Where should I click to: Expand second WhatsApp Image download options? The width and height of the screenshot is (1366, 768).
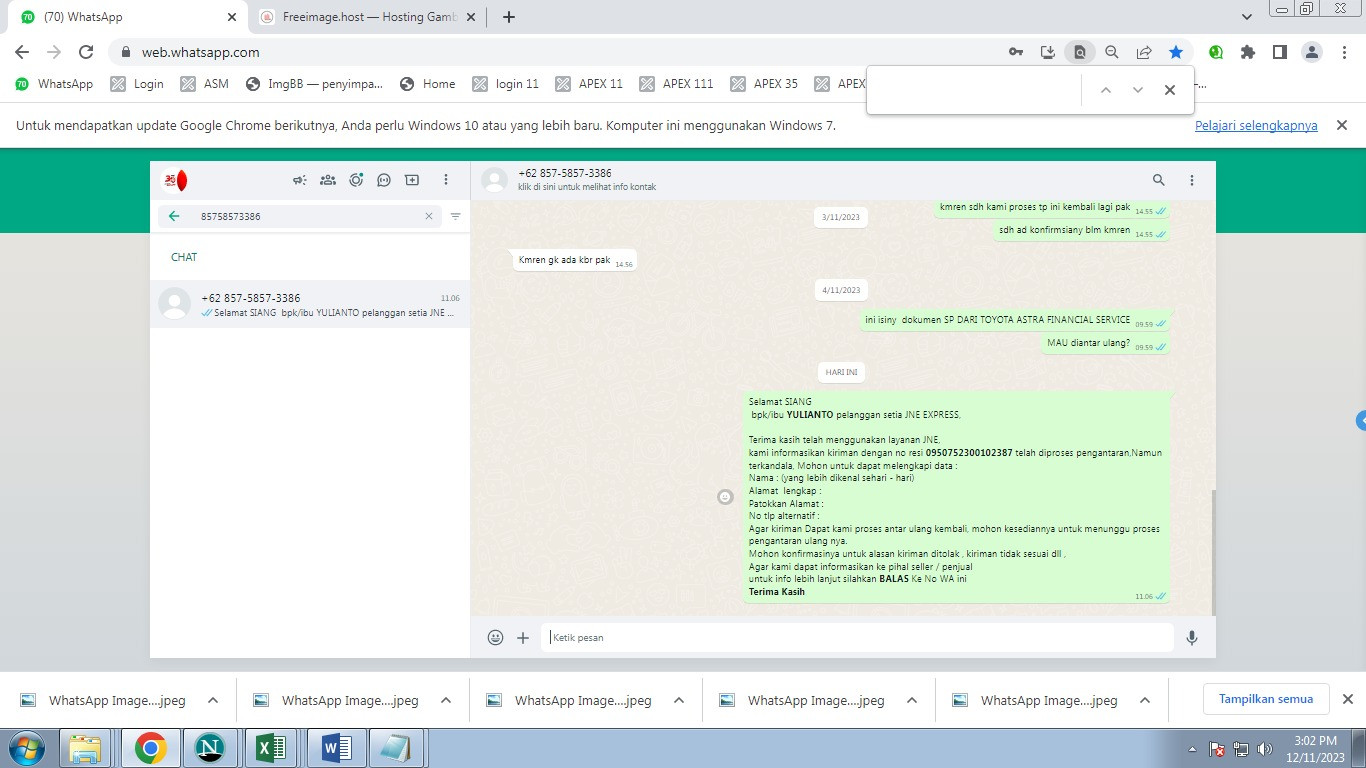[x=446, y=701]
